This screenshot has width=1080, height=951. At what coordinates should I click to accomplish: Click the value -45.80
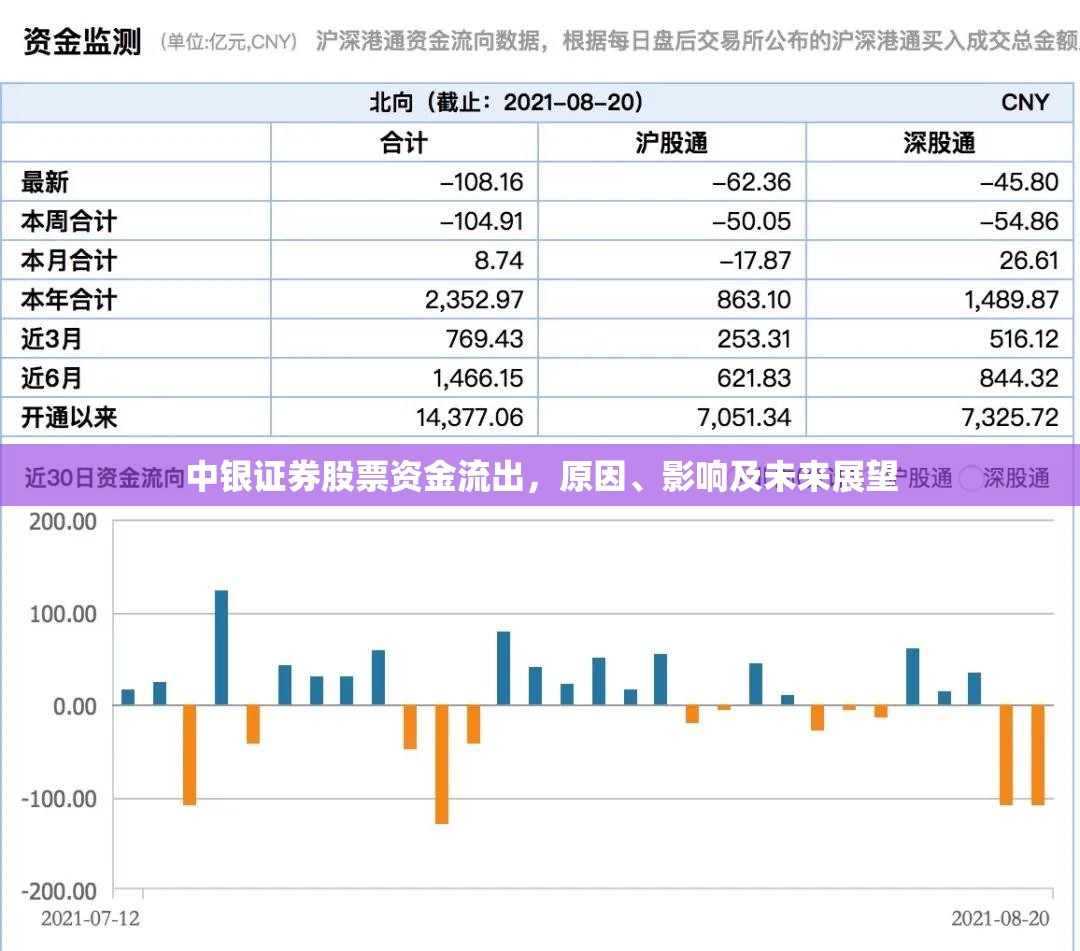tap(1019, 182)
